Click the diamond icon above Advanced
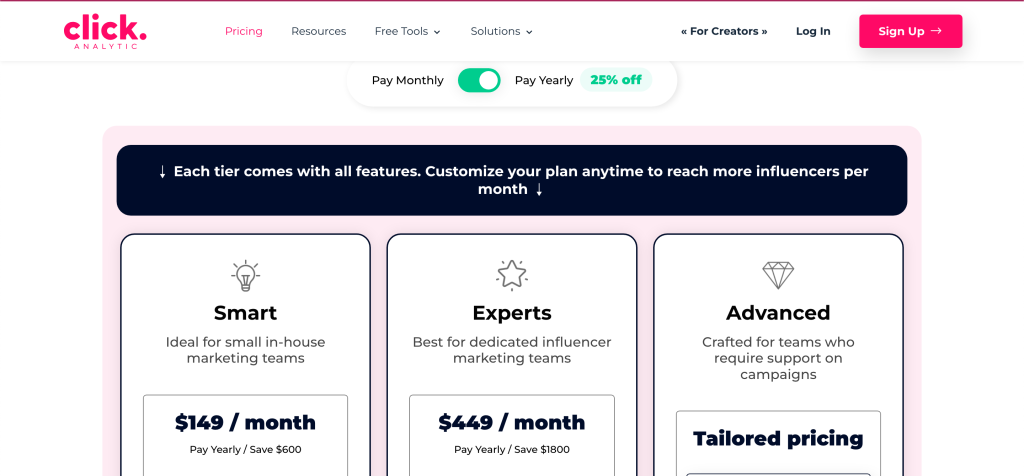The height and width of the screenshot is (476, 1024). tap(778, 275)
